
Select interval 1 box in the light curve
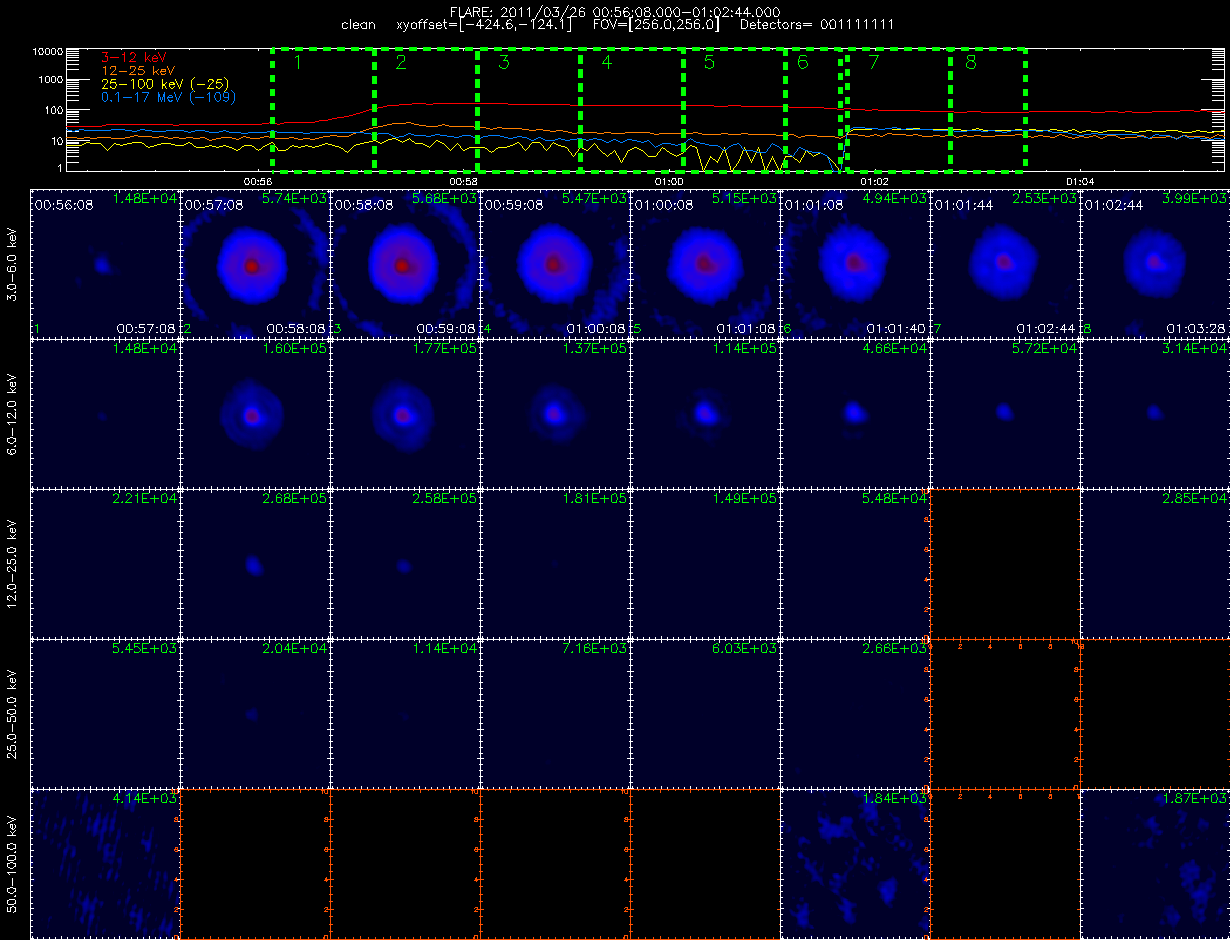coord(323,109)
